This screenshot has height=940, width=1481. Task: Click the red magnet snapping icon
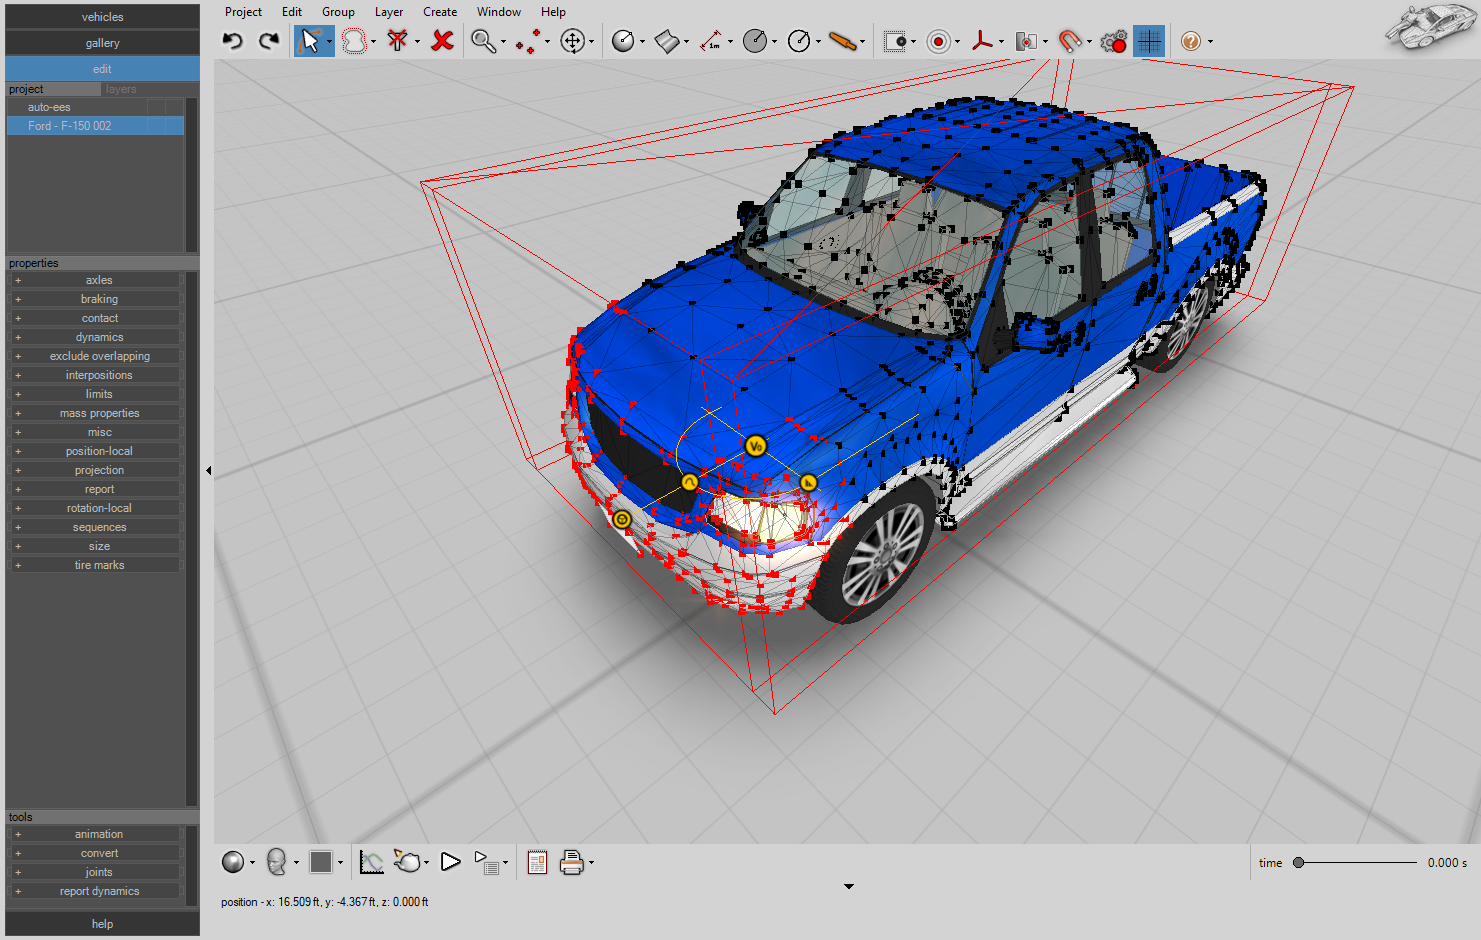coord(1070,41)
